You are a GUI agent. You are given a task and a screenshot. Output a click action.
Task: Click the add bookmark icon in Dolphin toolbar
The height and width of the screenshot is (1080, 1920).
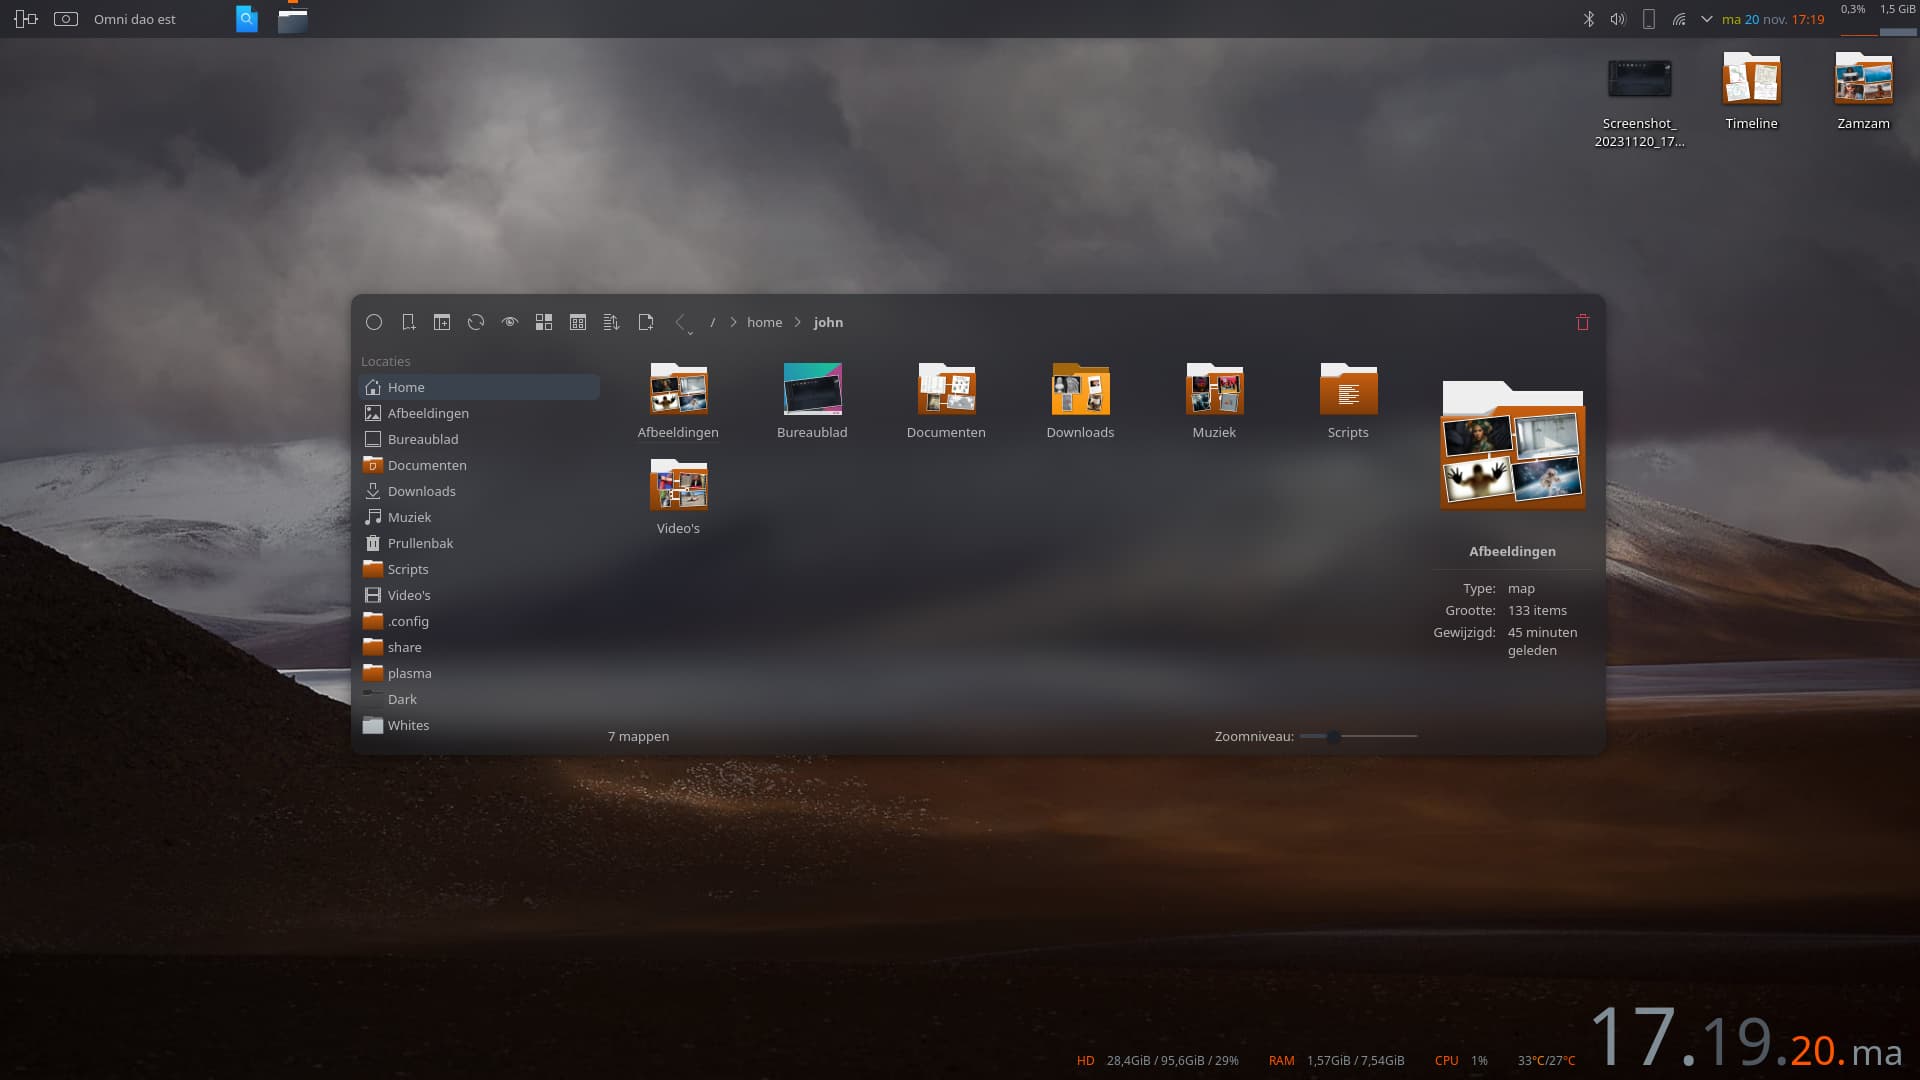coord(408,322)
